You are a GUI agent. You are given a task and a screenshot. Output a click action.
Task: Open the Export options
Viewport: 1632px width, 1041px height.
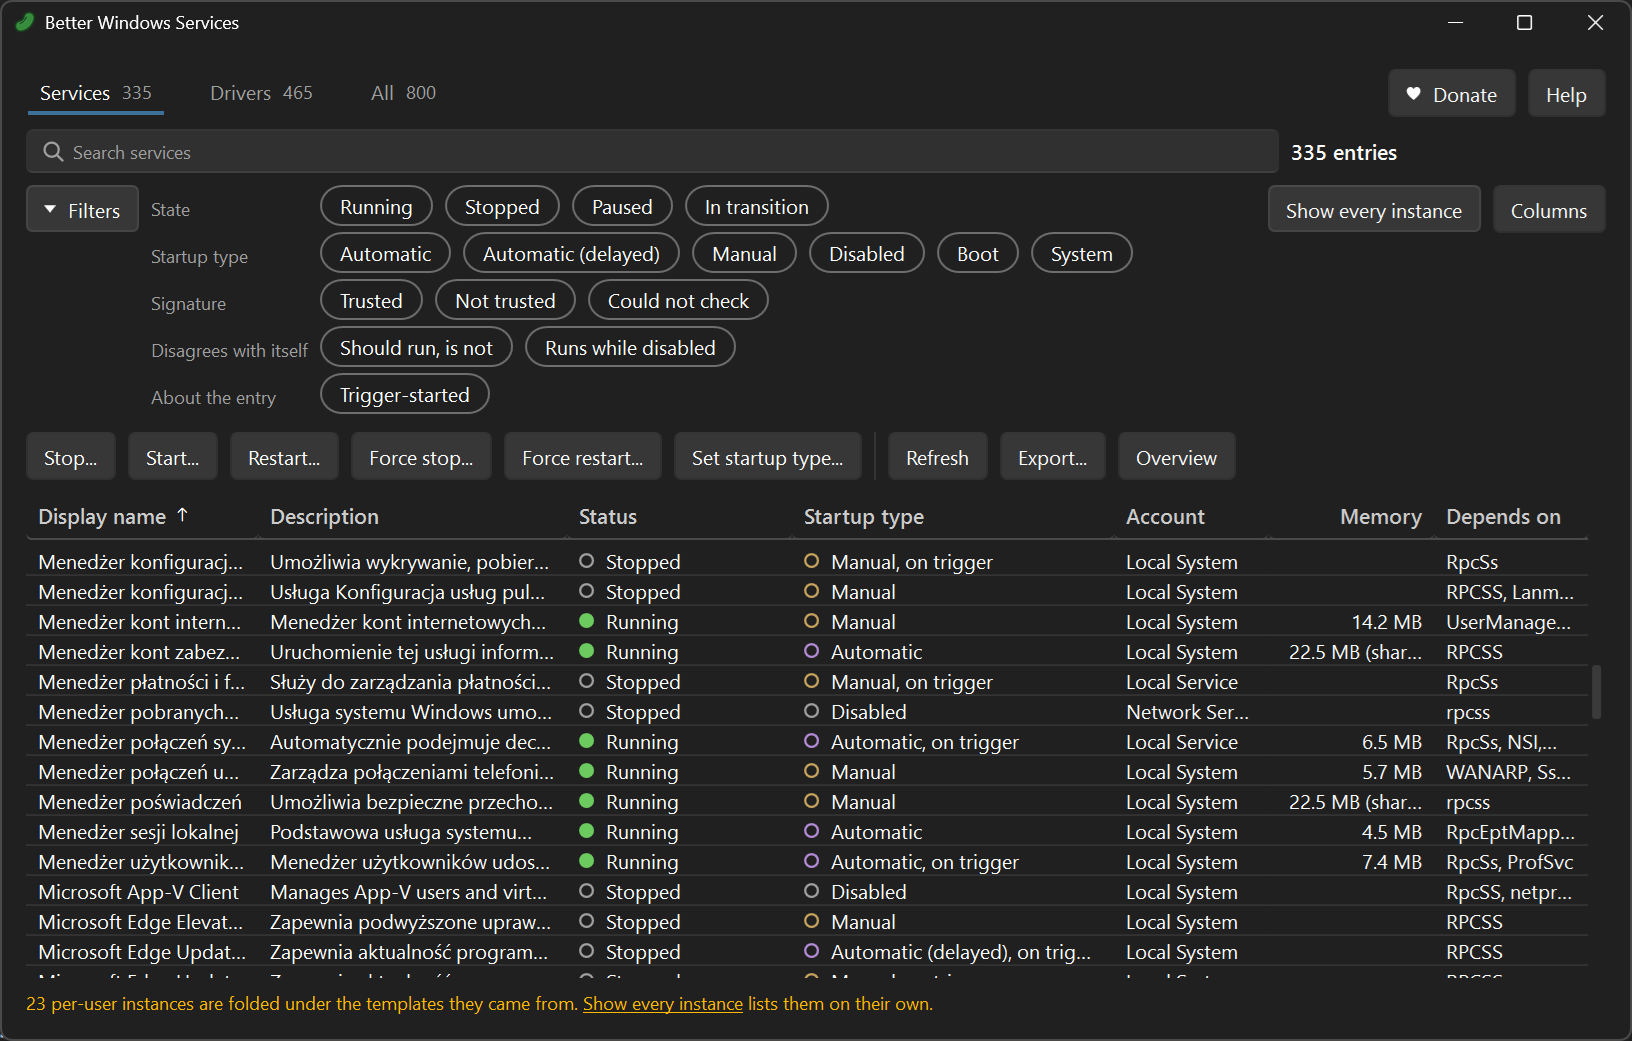click(1052, 458)
